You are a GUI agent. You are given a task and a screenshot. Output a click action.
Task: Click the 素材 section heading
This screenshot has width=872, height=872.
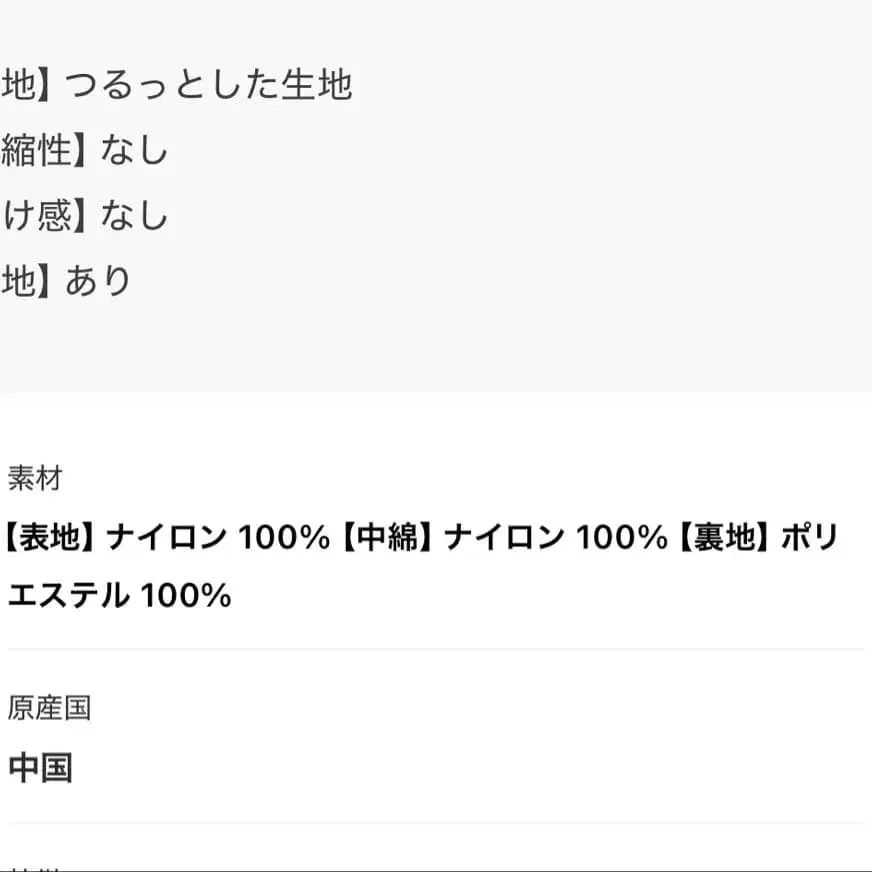click(x=35, y=479)
